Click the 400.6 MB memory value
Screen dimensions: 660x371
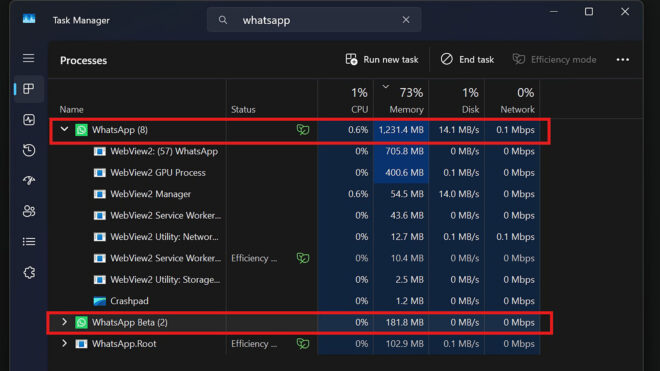pyautogui.click(x=405, y=173)
